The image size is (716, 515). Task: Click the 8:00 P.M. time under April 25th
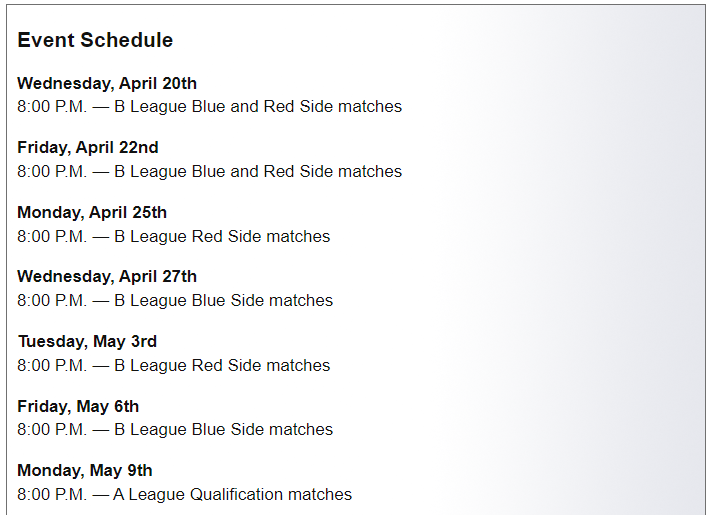pyautogui.click(x=52, y=236)
